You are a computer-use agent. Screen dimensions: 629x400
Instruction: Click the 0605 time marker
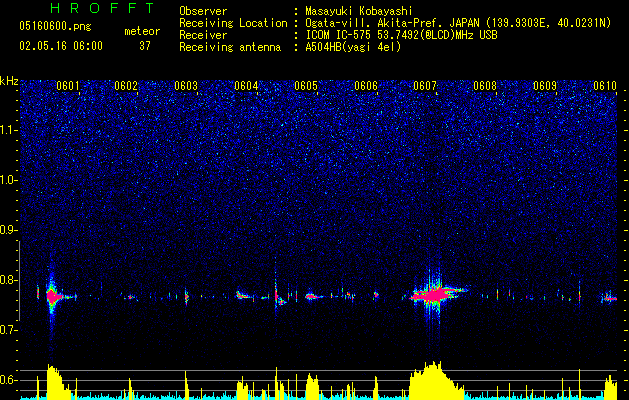306,86
